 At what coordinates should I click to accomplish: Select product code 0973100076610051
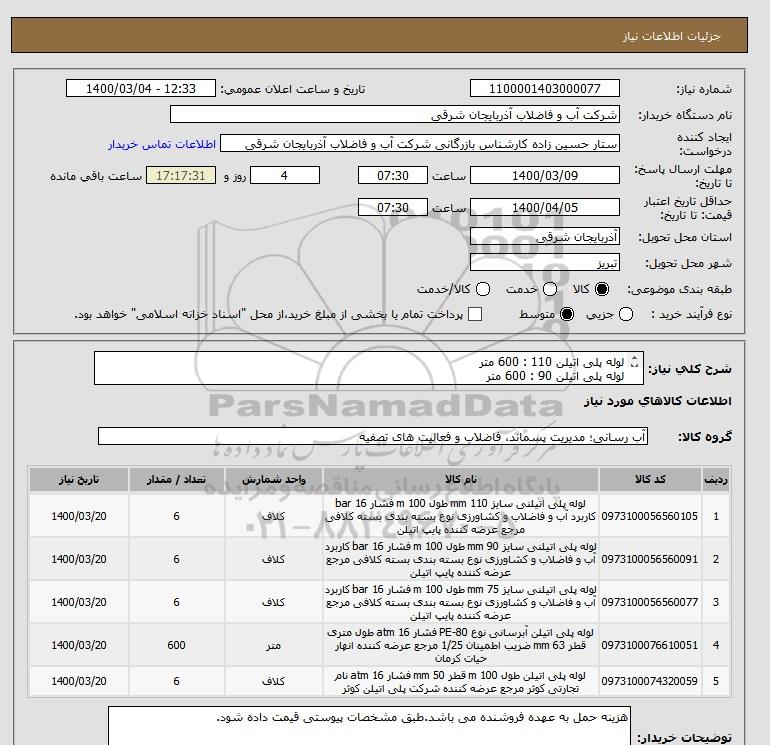coord(650,645)
